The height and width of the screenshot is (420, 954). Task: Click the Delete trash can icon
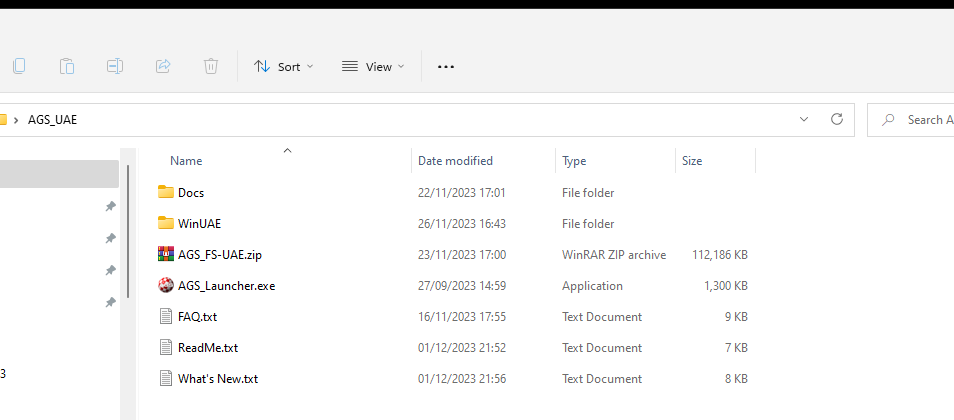click(x=211, y=66)
